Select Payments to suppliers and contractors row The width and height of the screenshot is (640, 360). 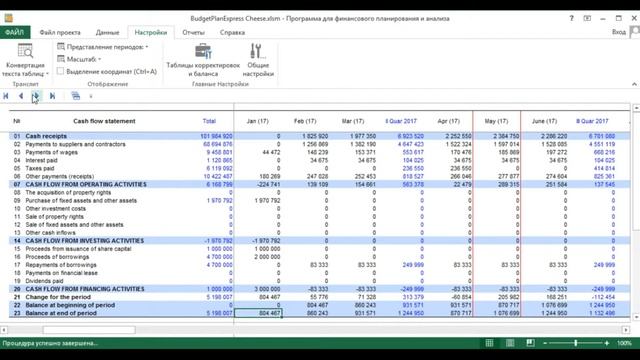76,144
